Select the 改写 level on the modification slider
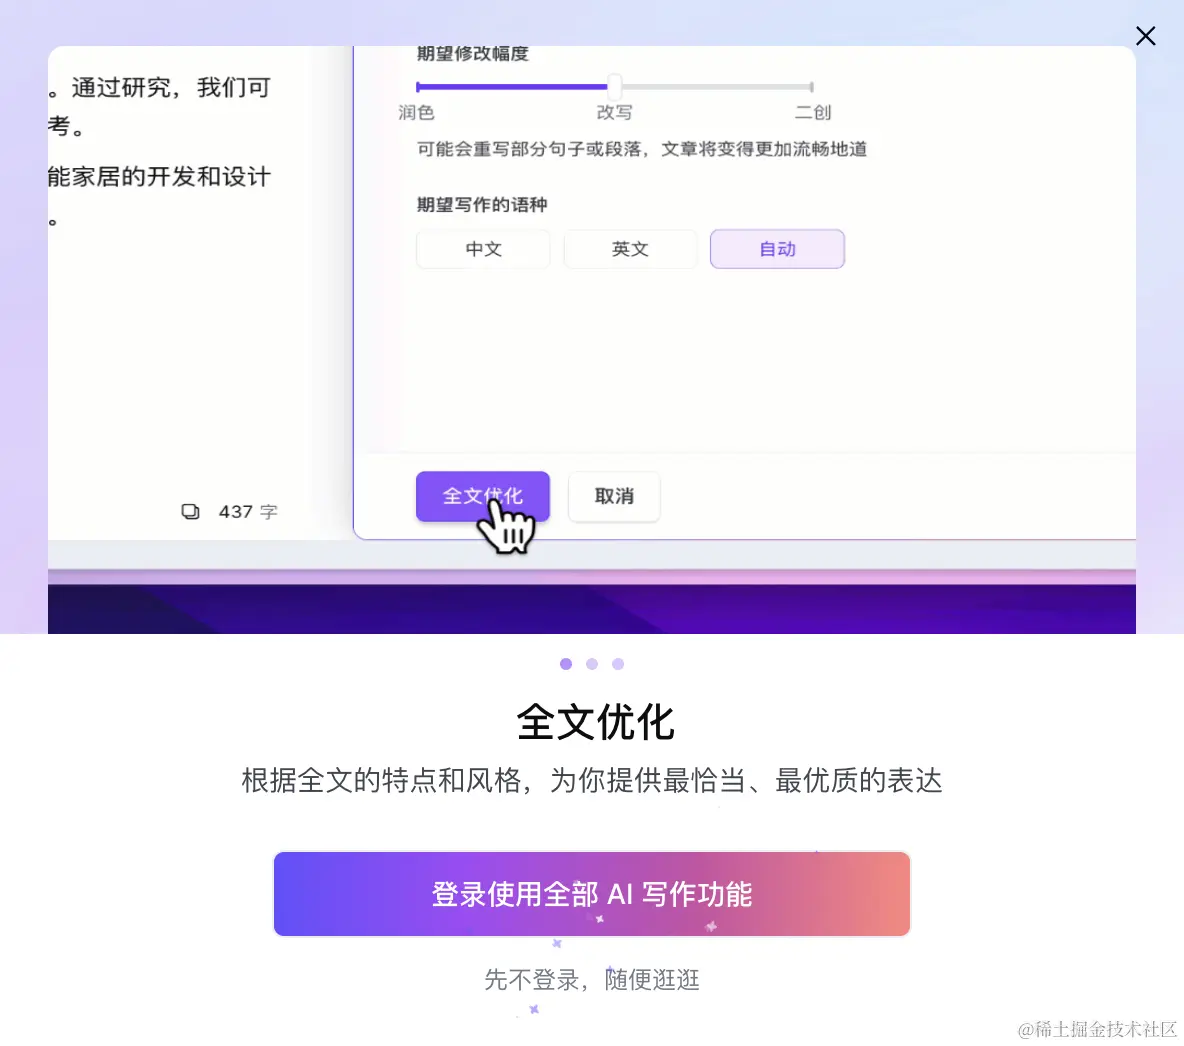This screenshot has width=1184, height=1046. [613, 86]
